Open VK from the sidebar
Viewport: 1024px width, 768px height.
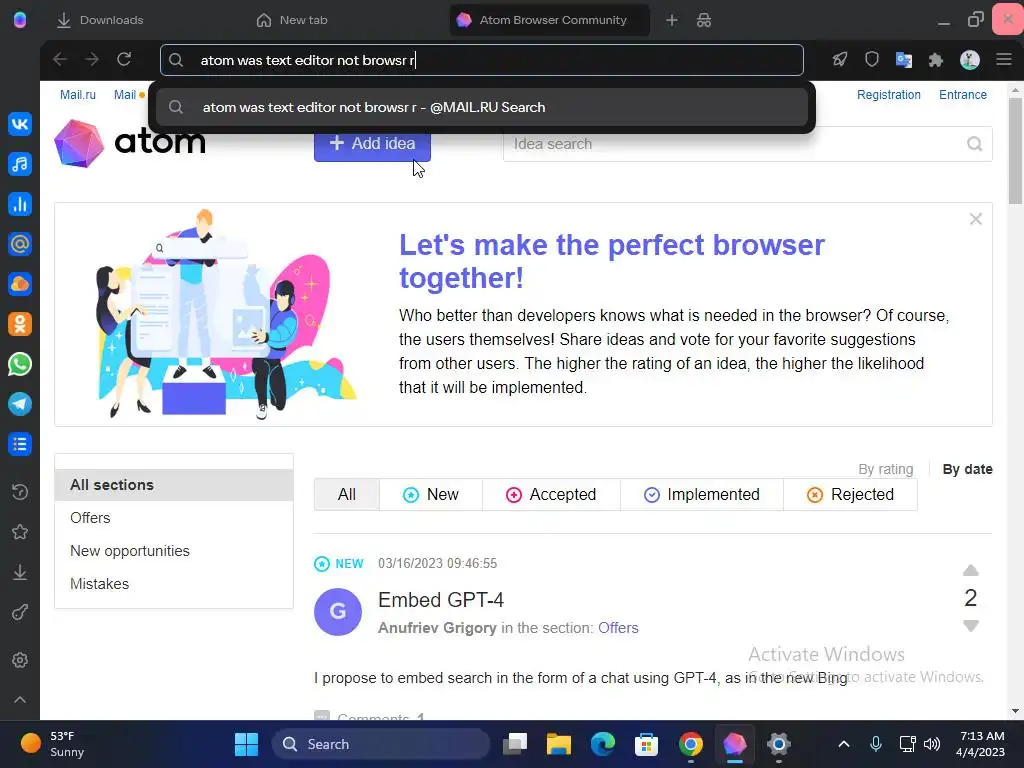point(20,123)
